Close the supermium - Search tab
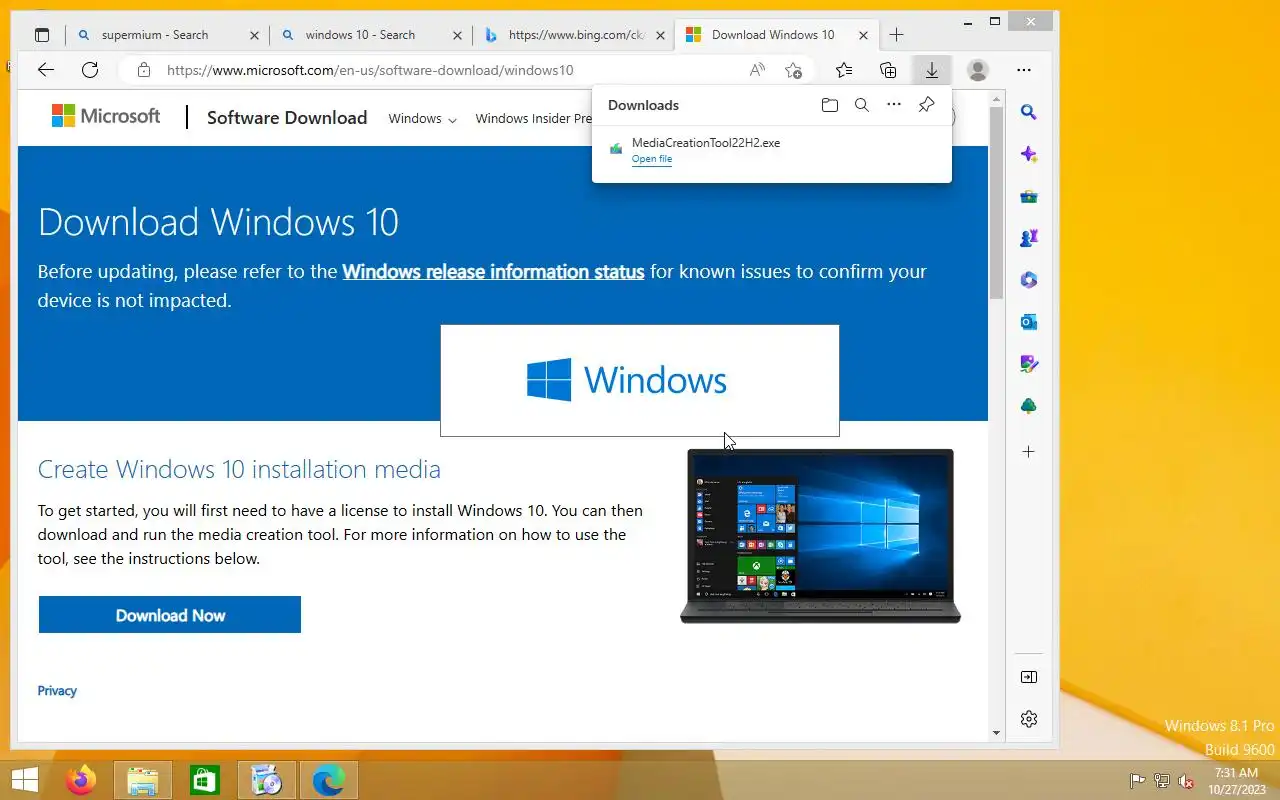Screen dimensions: 1280x800 (x=254, y=35)
